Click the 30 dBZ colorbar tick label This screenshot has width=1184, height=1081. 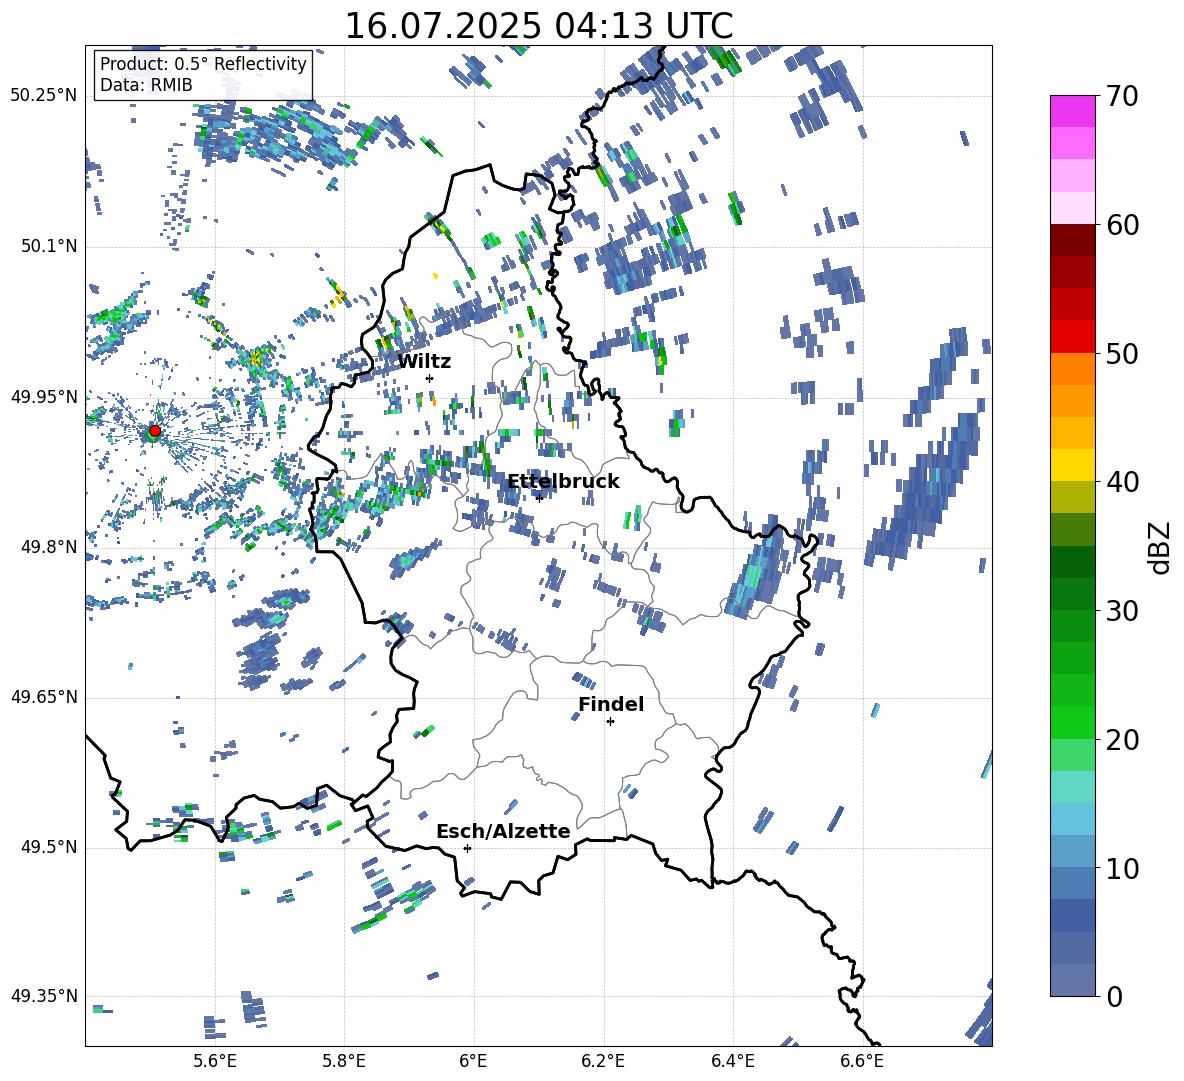[x=1122, y=611]
